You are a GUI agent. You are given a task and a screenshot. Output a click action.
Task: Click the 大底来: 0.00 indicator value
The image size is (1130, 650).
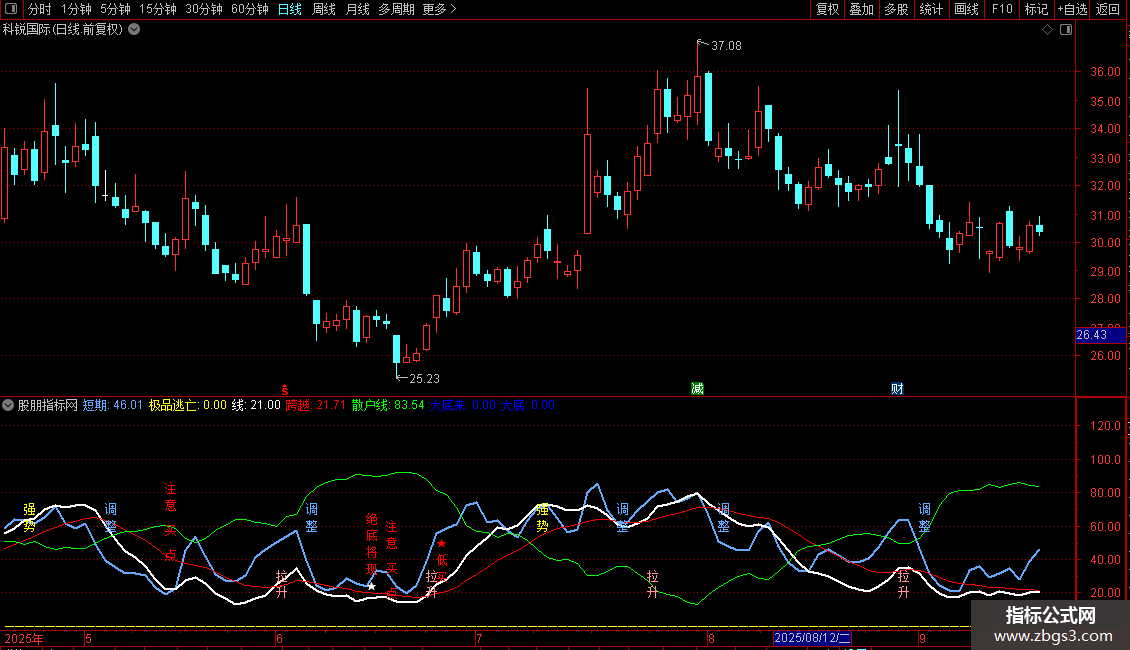463,405
